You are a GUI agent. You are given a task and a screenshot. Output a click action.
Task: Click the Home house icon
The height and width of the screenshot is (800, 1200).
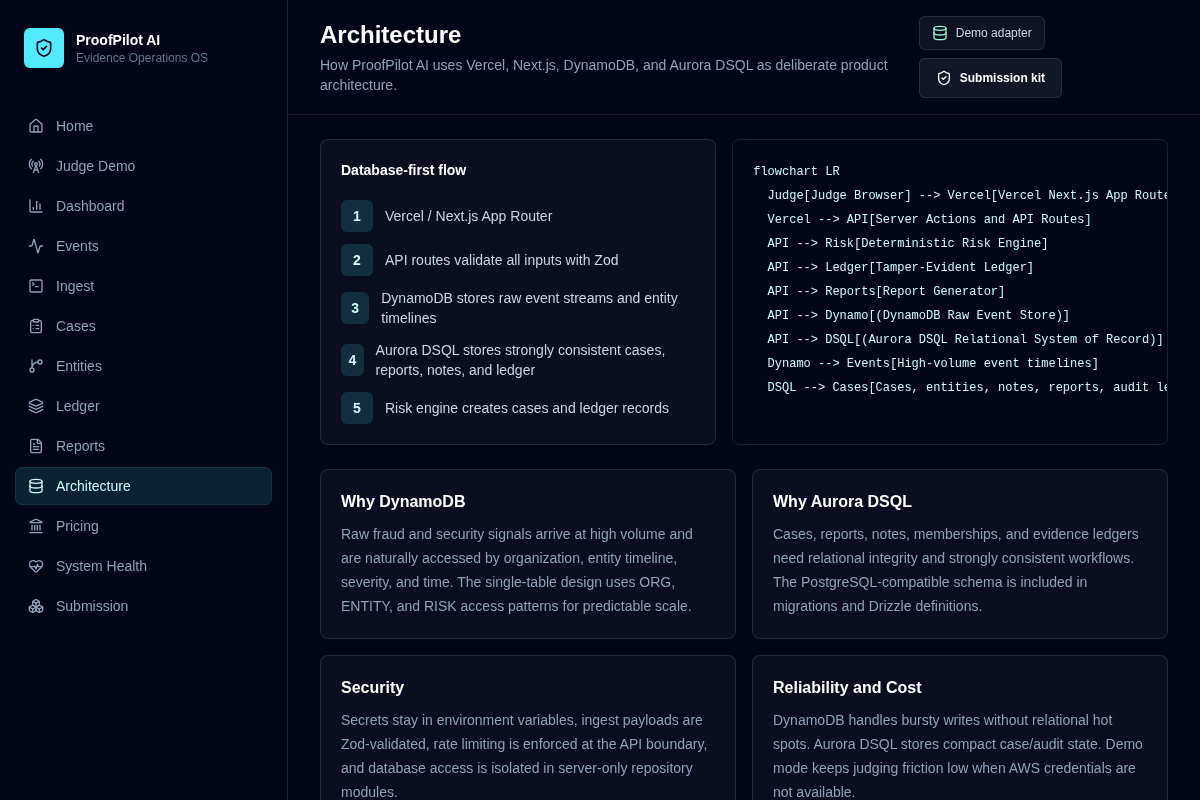coord(36,126)
